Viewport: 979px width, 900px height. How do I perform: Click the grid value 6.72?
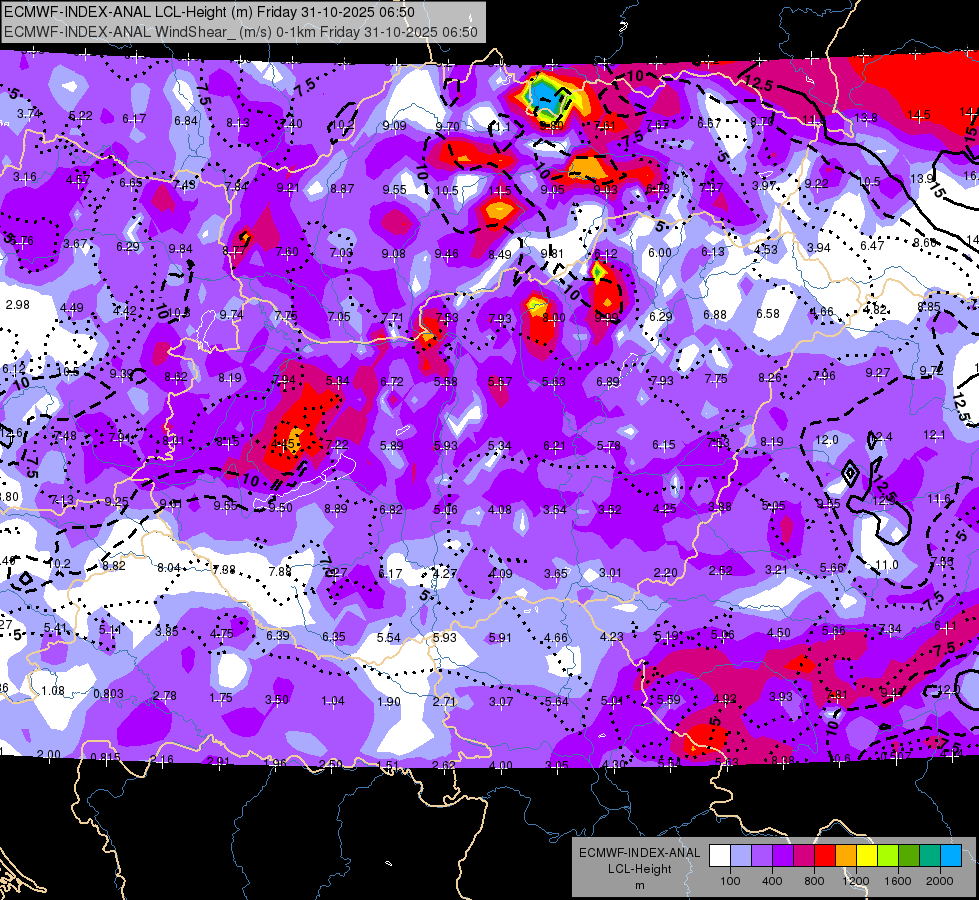392,382
